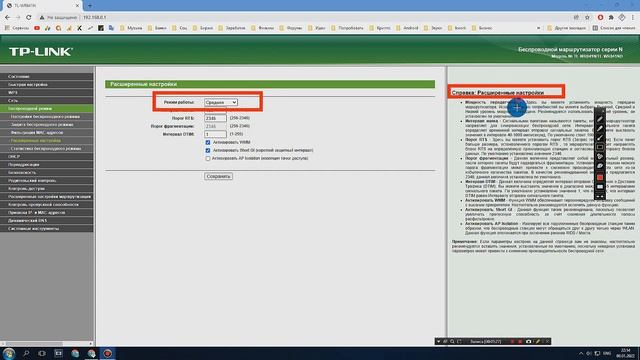The height and width of the screenshot is (360, 640).
Task: Open the Extensions puzzle icon
Action: tap(611, 17)
